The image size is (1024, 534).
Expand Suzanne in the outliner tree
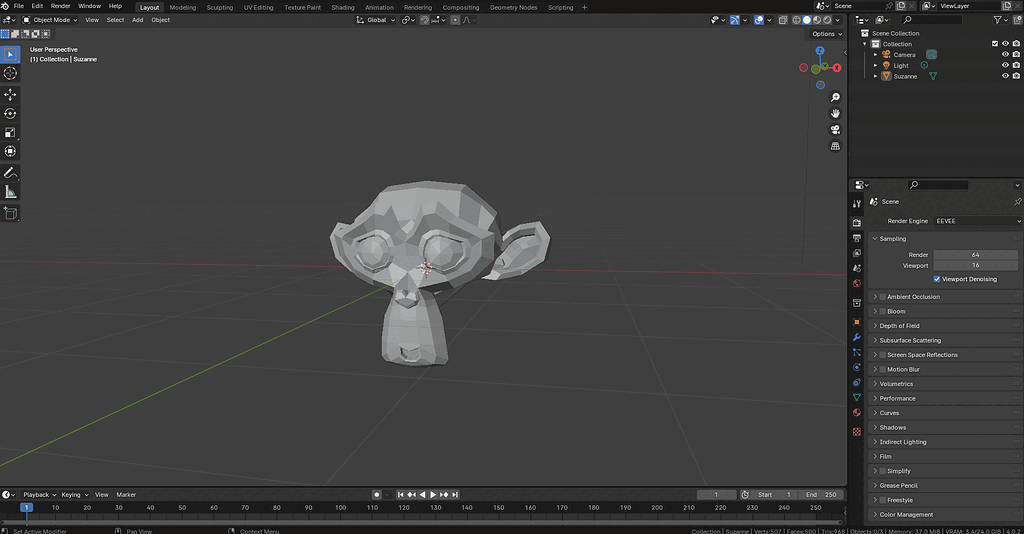click(876, 76)
